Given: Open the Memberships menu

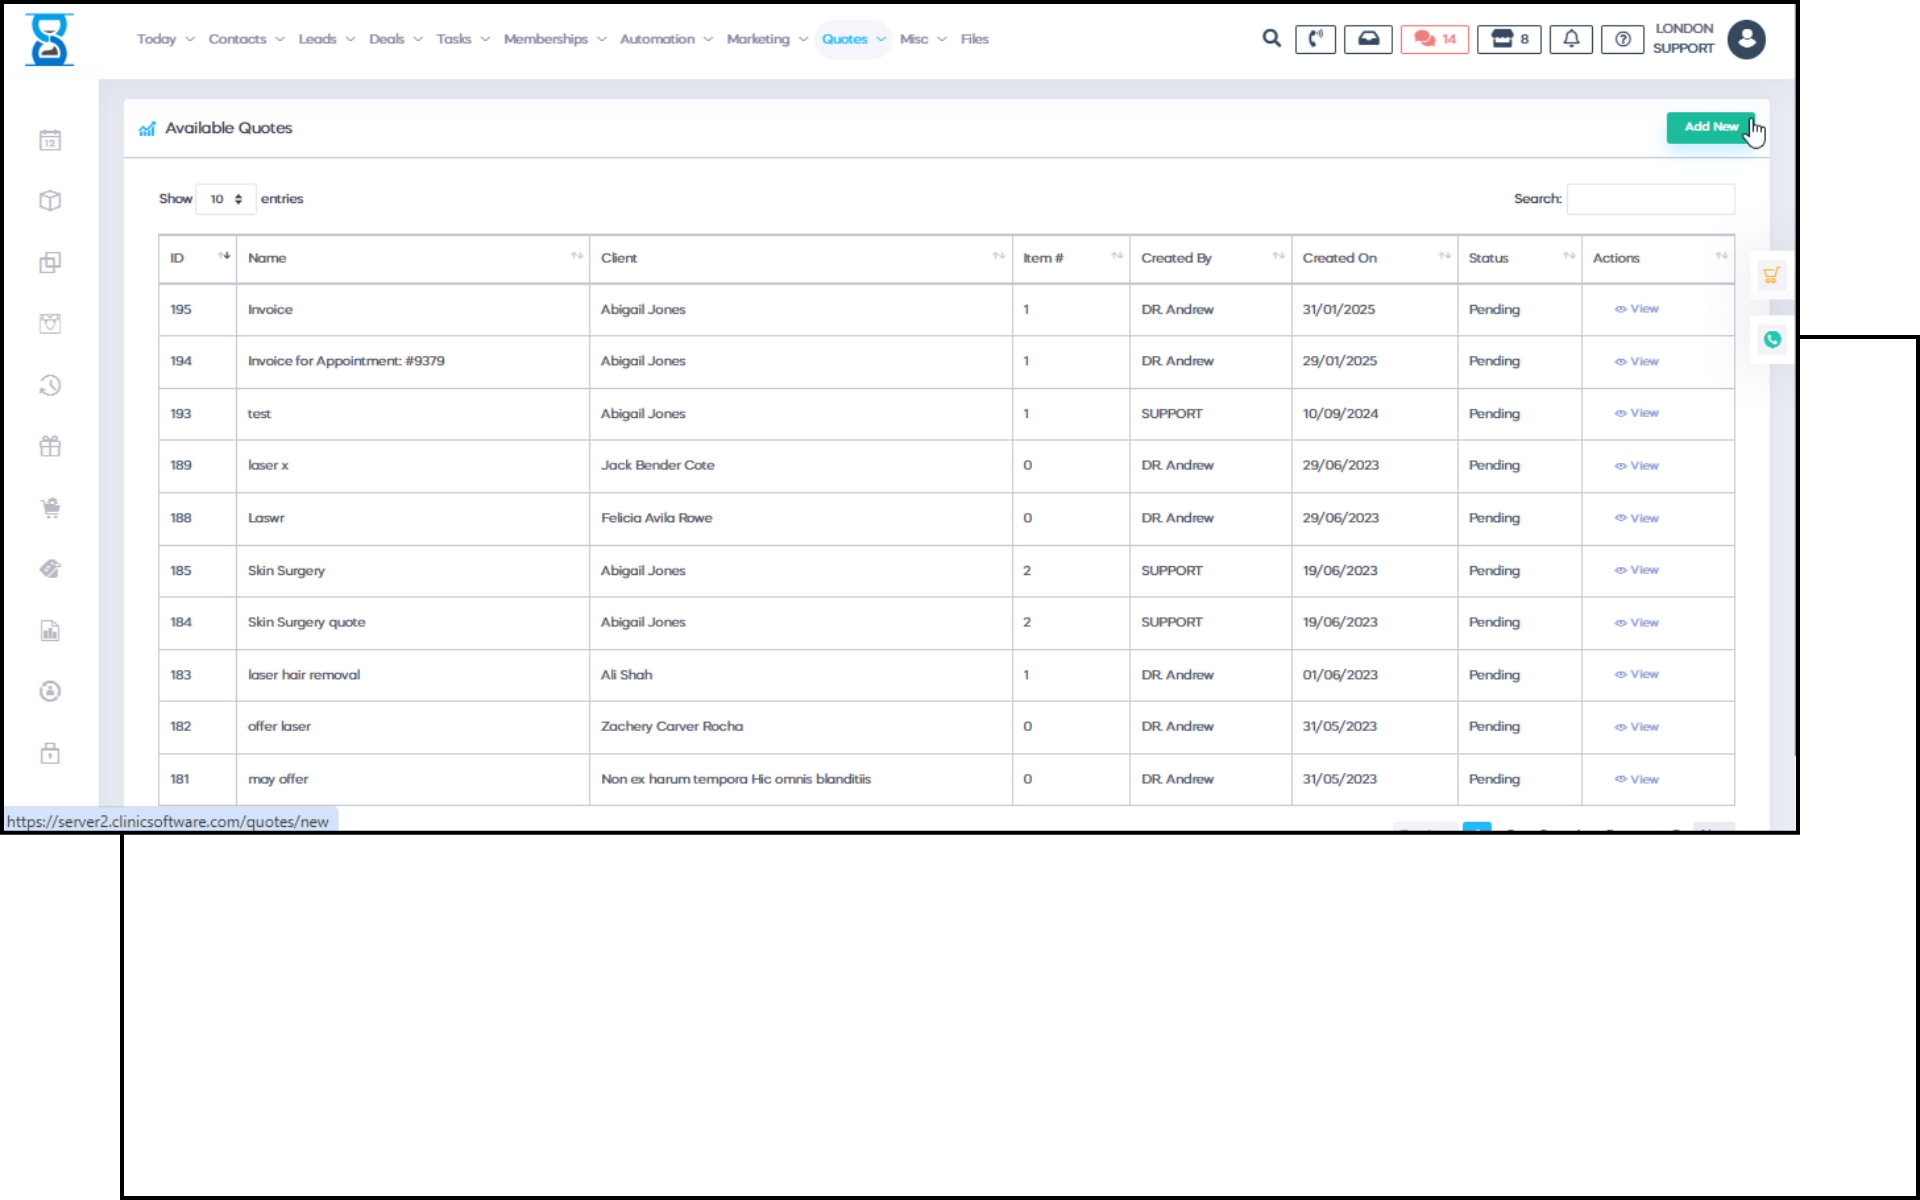Looking at the screenshot, I should click(x=554, y=39).
